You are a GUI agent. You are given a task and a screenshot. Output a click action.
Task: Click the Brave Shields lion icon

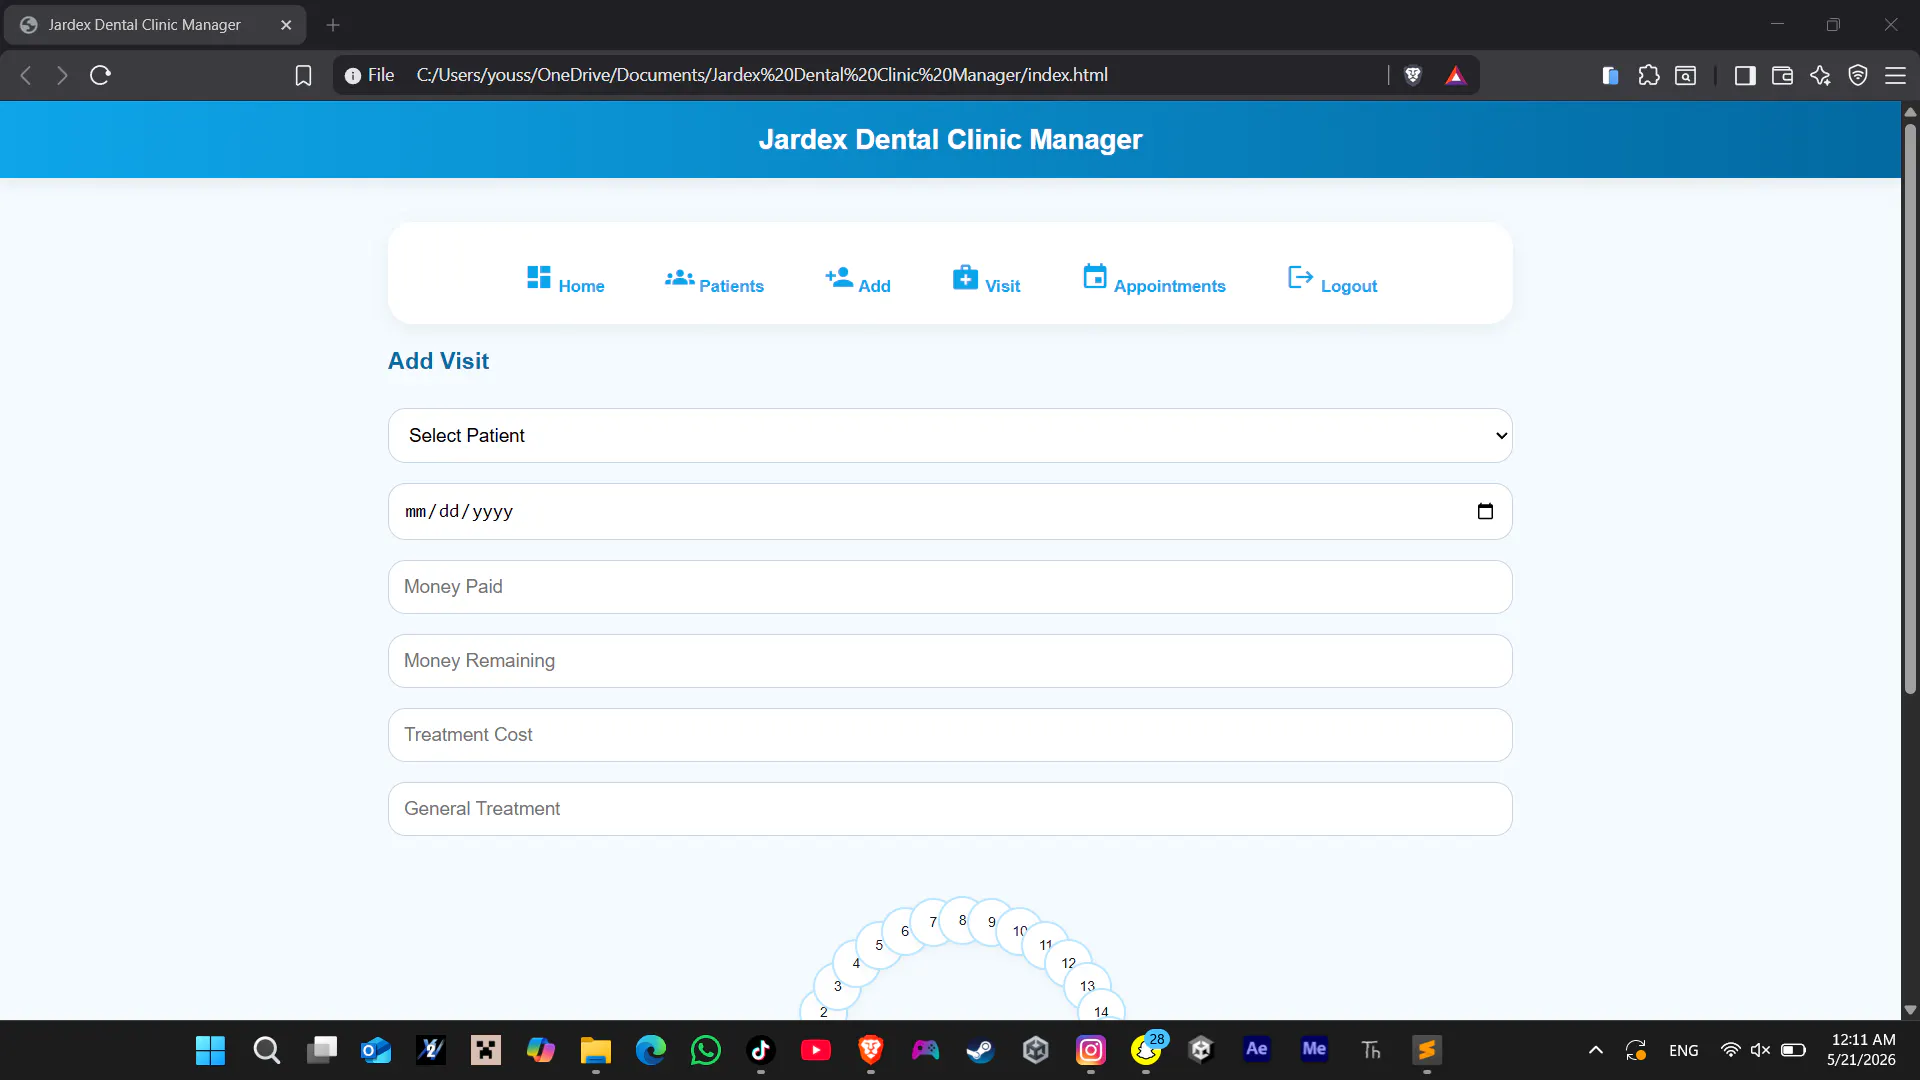[x=1413, y=75]
